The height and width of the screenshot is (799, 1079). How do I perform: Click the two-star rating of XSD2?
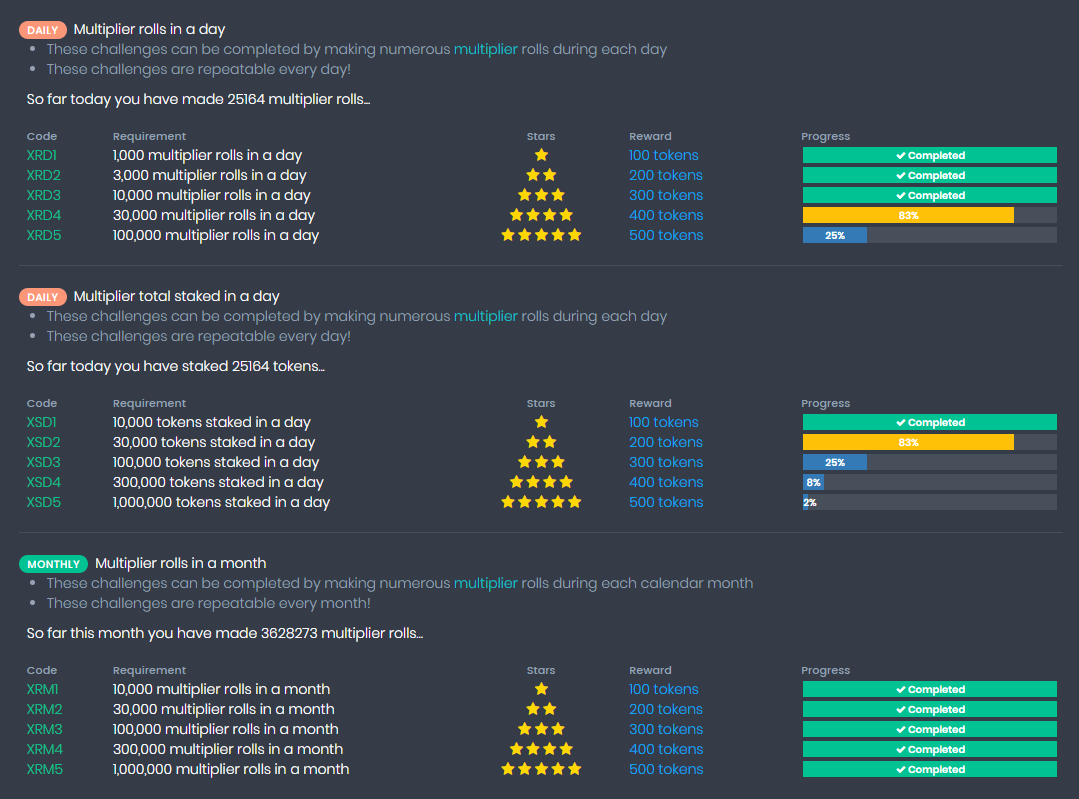[x=541, y=442]
